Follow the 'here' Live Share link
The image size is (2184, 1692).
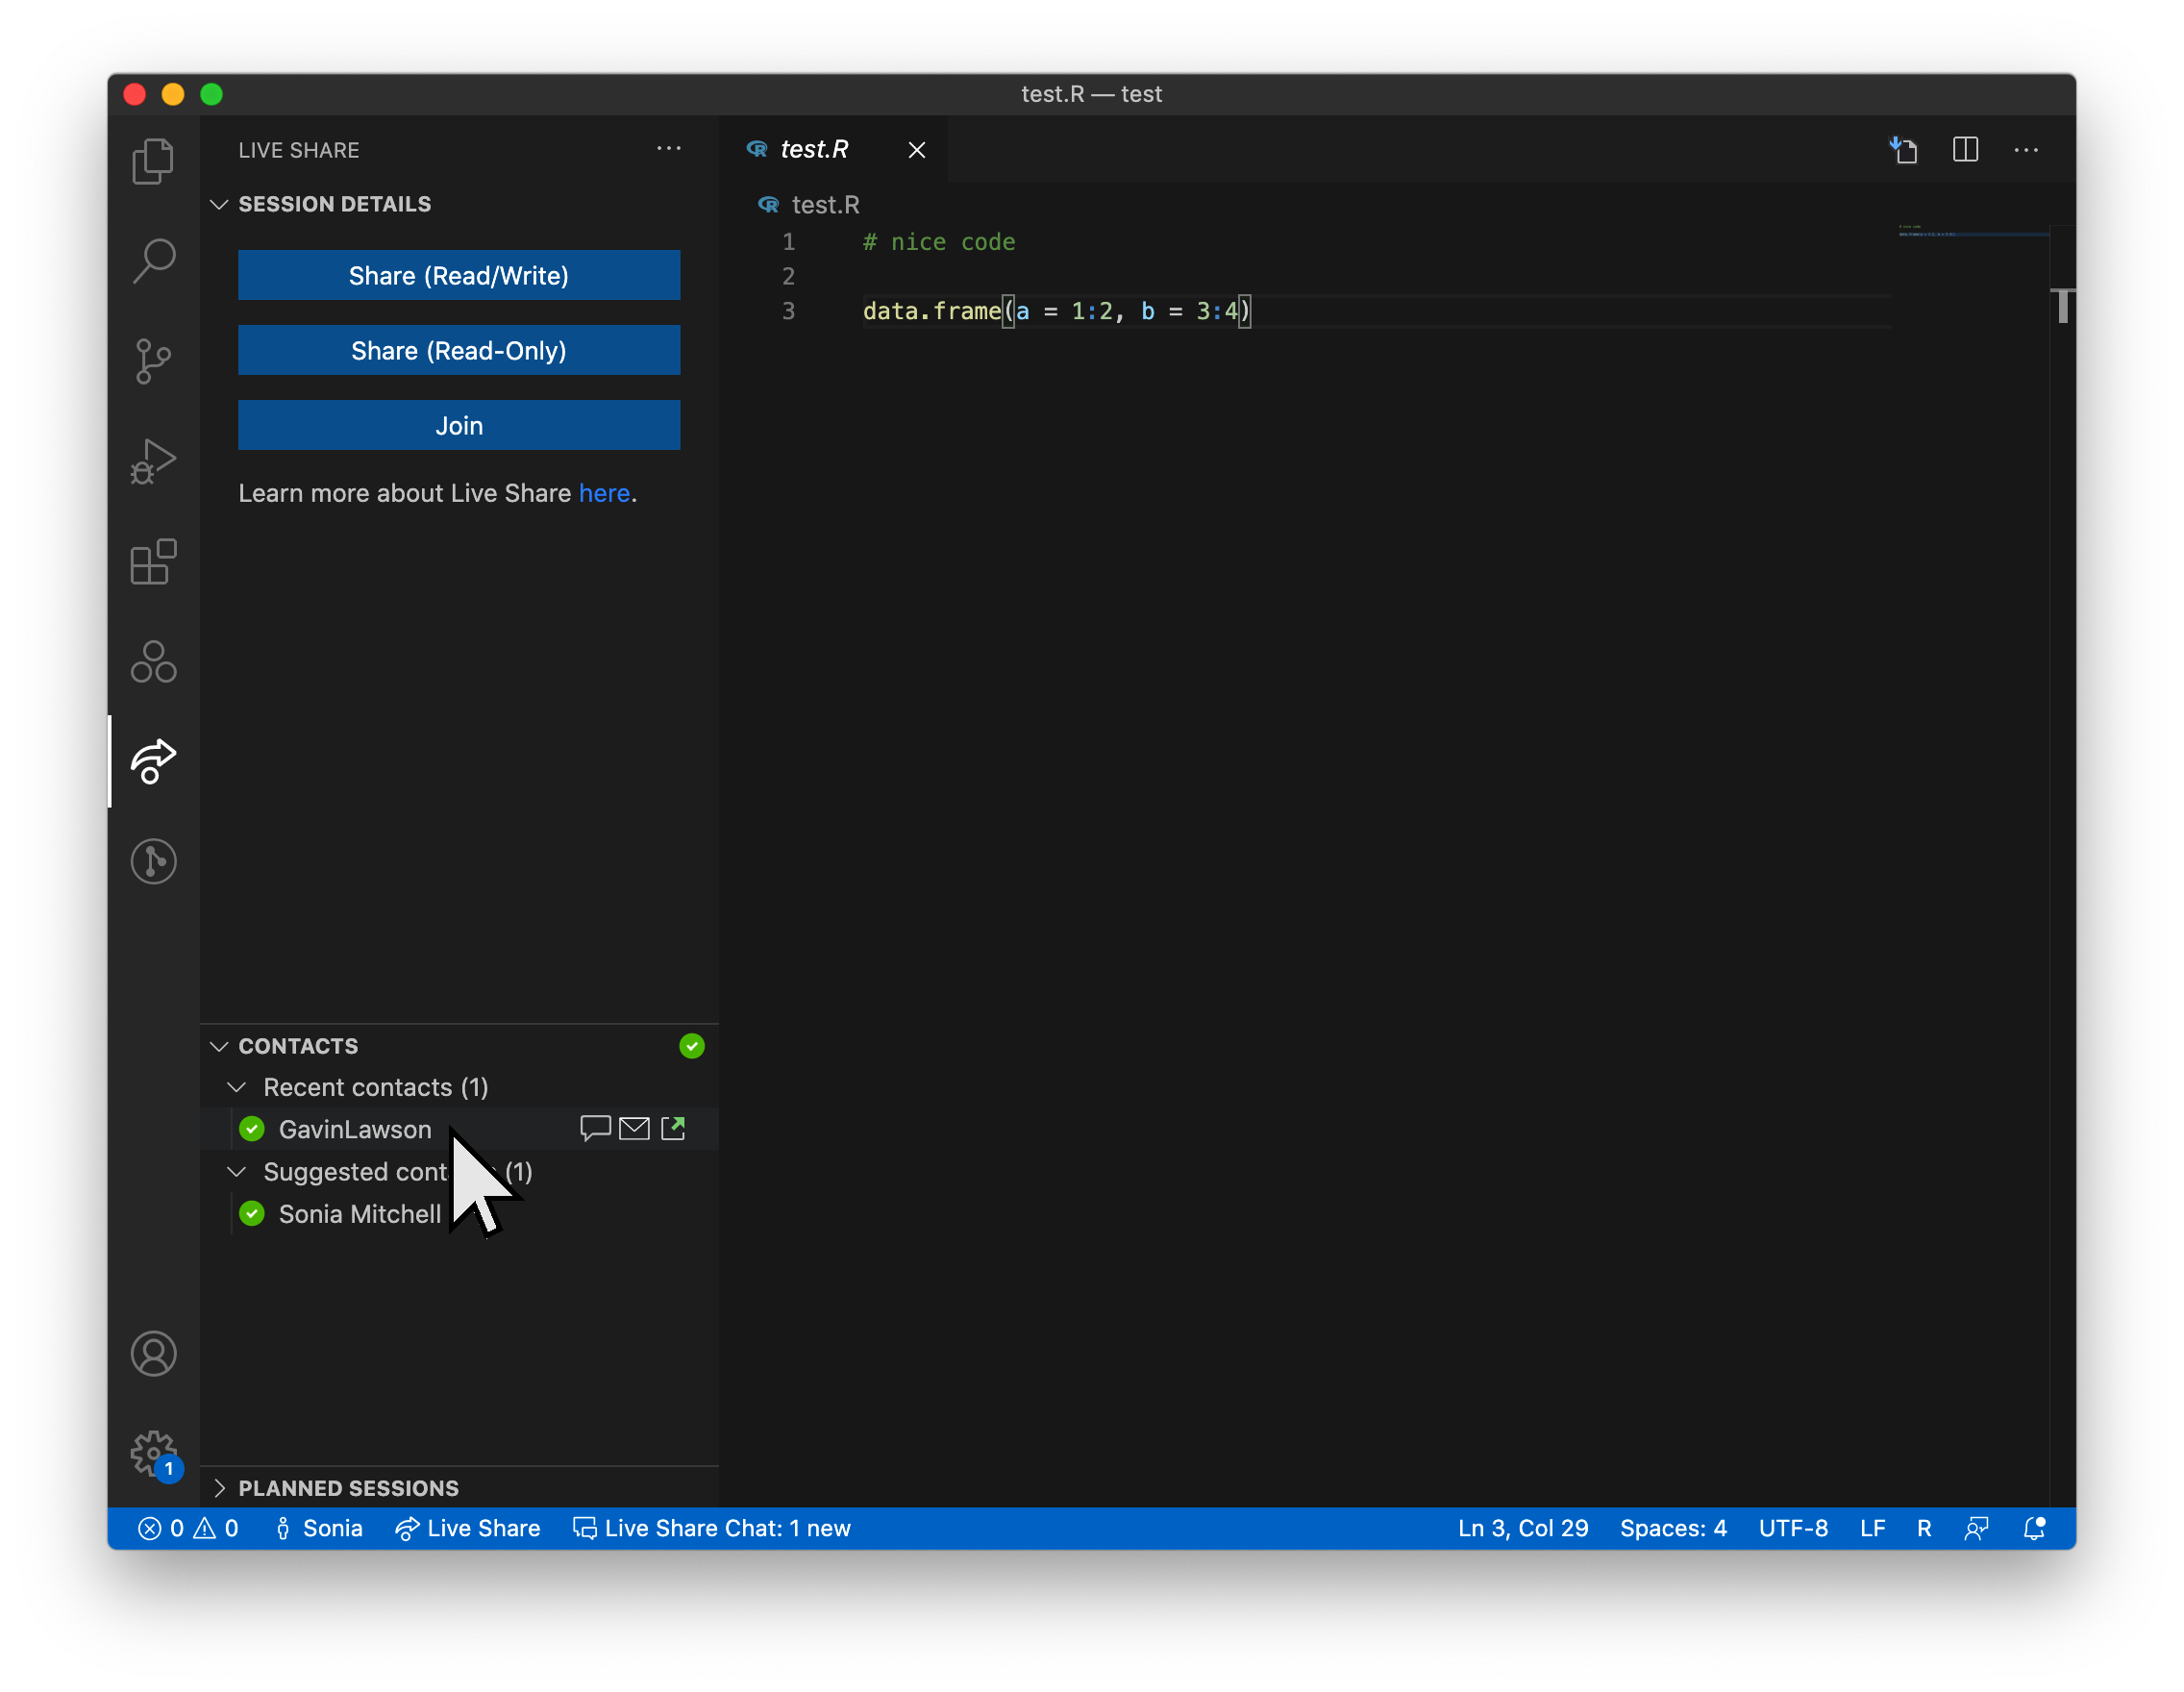click(x=604, y=493)
